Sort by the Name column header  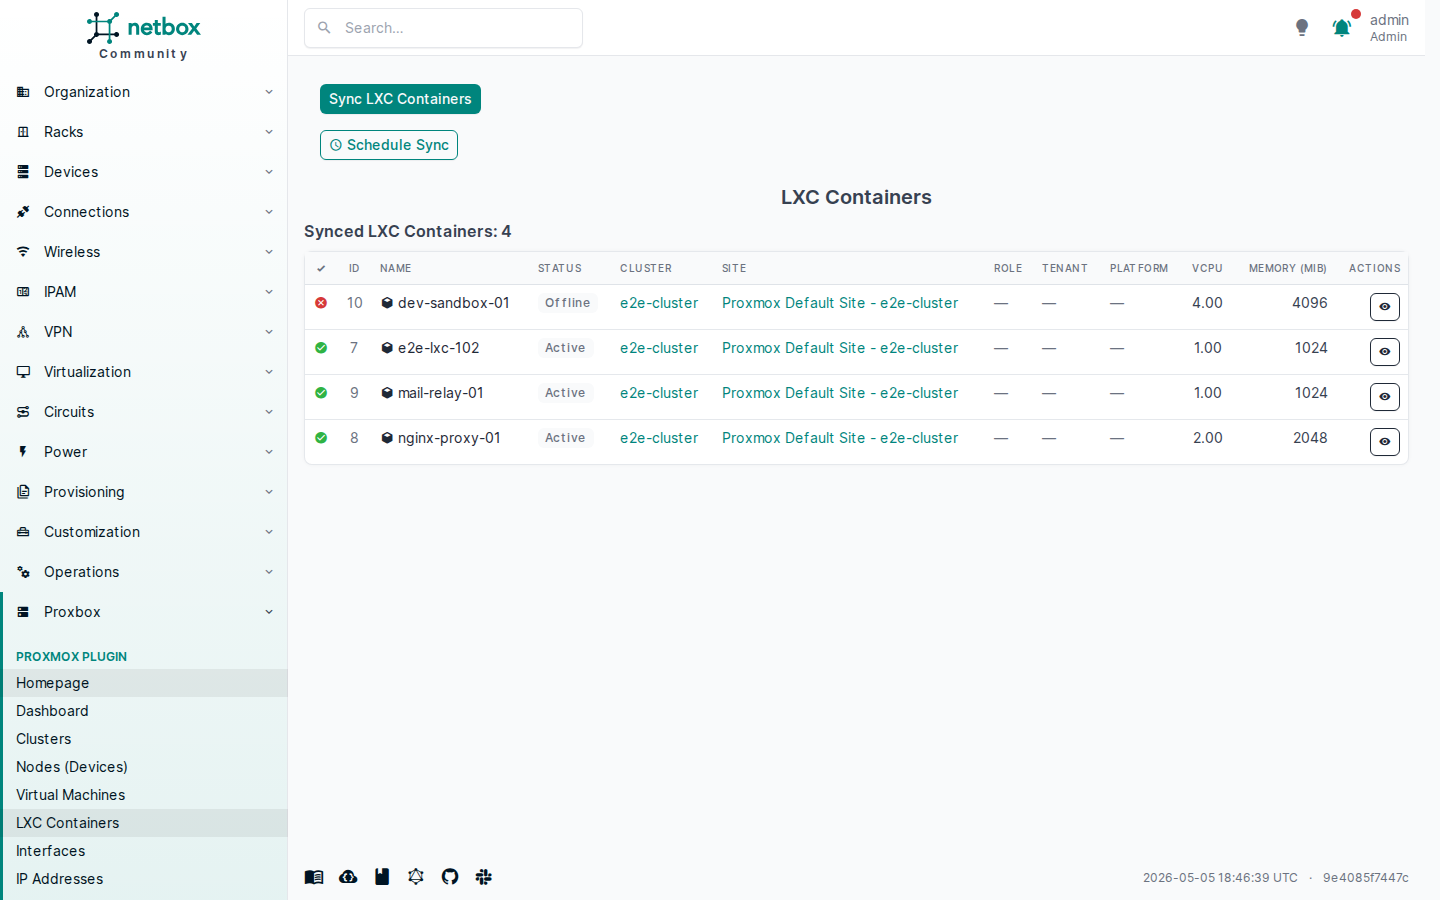coord(396,268)
